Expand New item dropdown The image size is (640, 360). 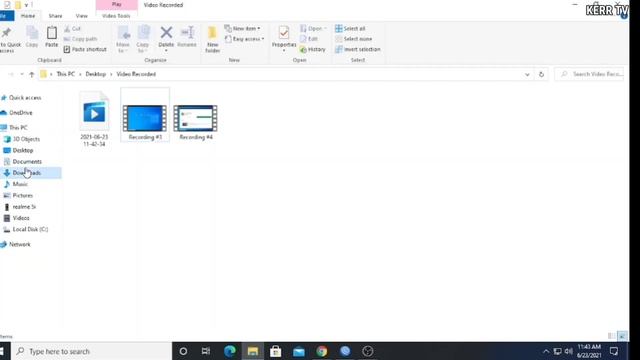click(242, 29)
